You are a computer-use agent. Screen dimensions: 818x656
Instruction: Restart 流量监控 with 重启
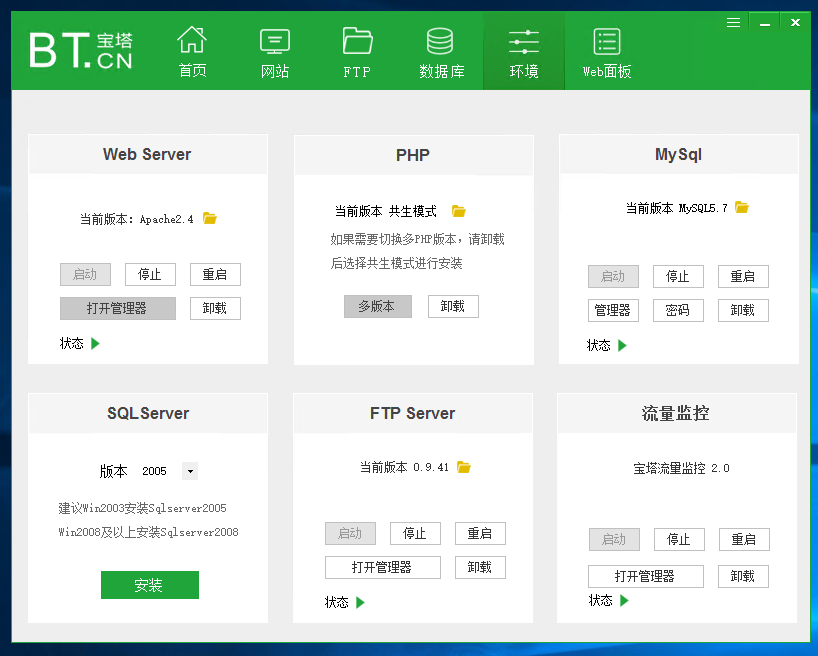[x=744, y=540]
